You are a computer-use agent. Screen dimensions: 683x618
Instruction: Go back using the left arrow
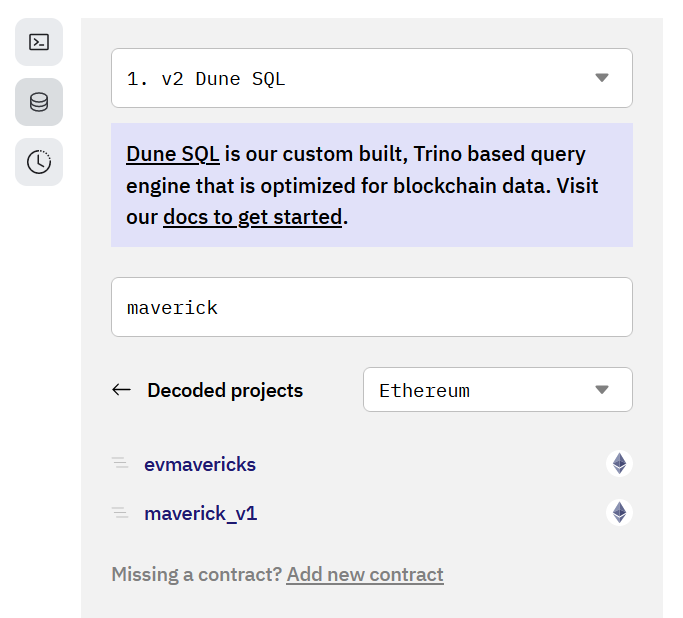[122, 390]
